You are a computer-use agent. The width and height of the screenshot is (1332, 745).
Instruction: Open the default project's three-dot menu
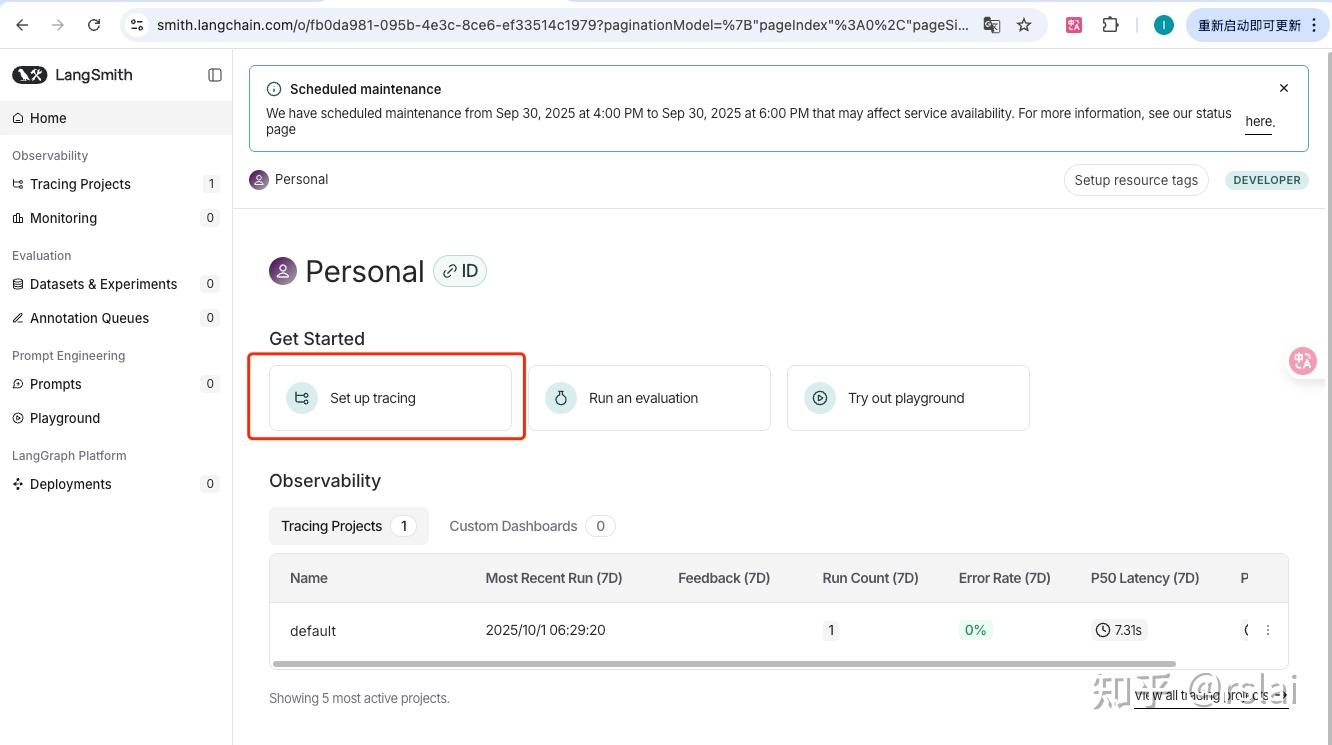1268,630
